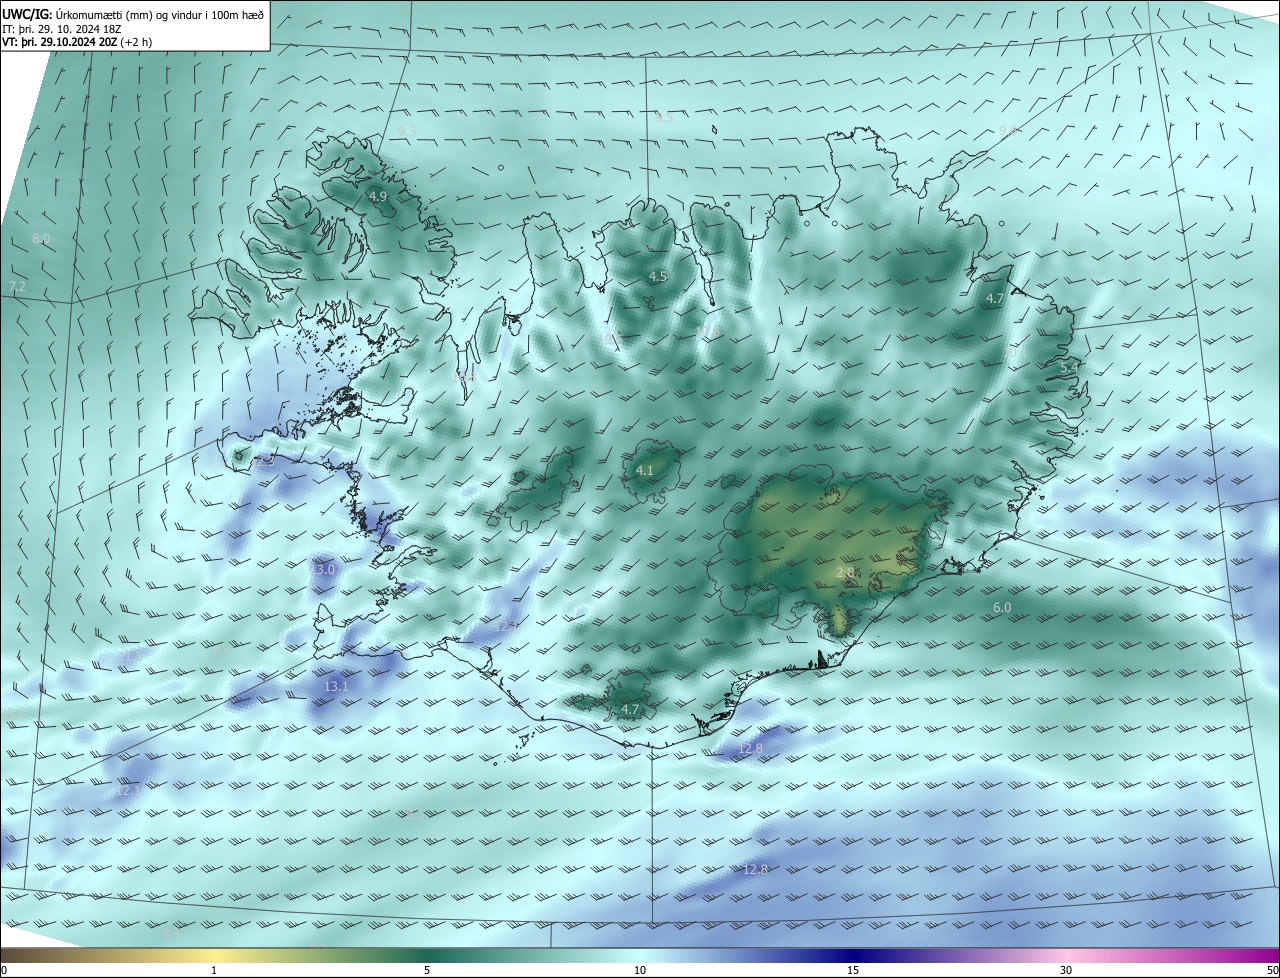Click the 1 tick on the color scale

click(214, 971)
